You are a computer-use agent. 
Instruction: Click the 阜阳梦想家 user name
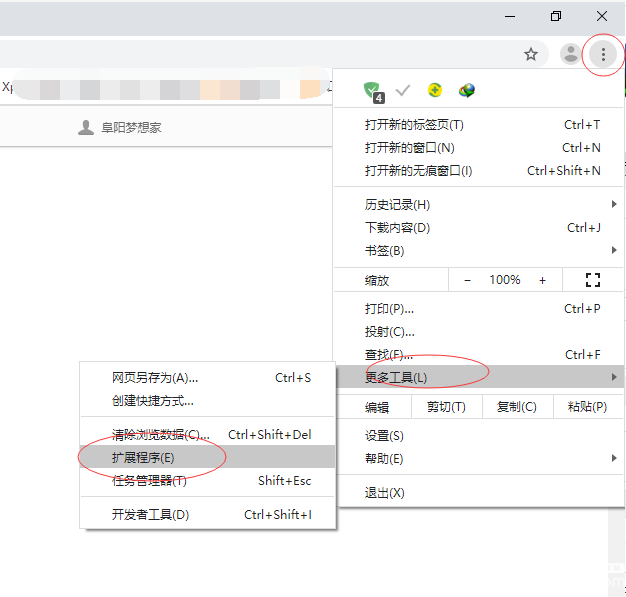point(131,128)
